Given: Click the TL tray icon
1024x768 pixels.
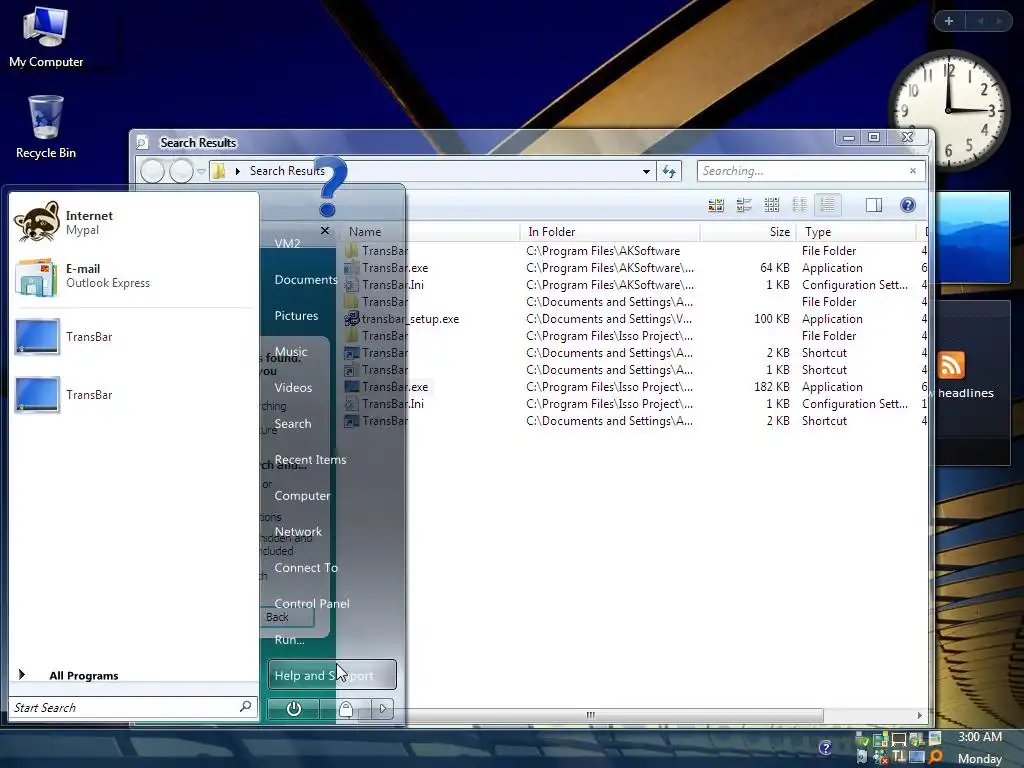Looking at the screenshot, I should coord(899,757).
